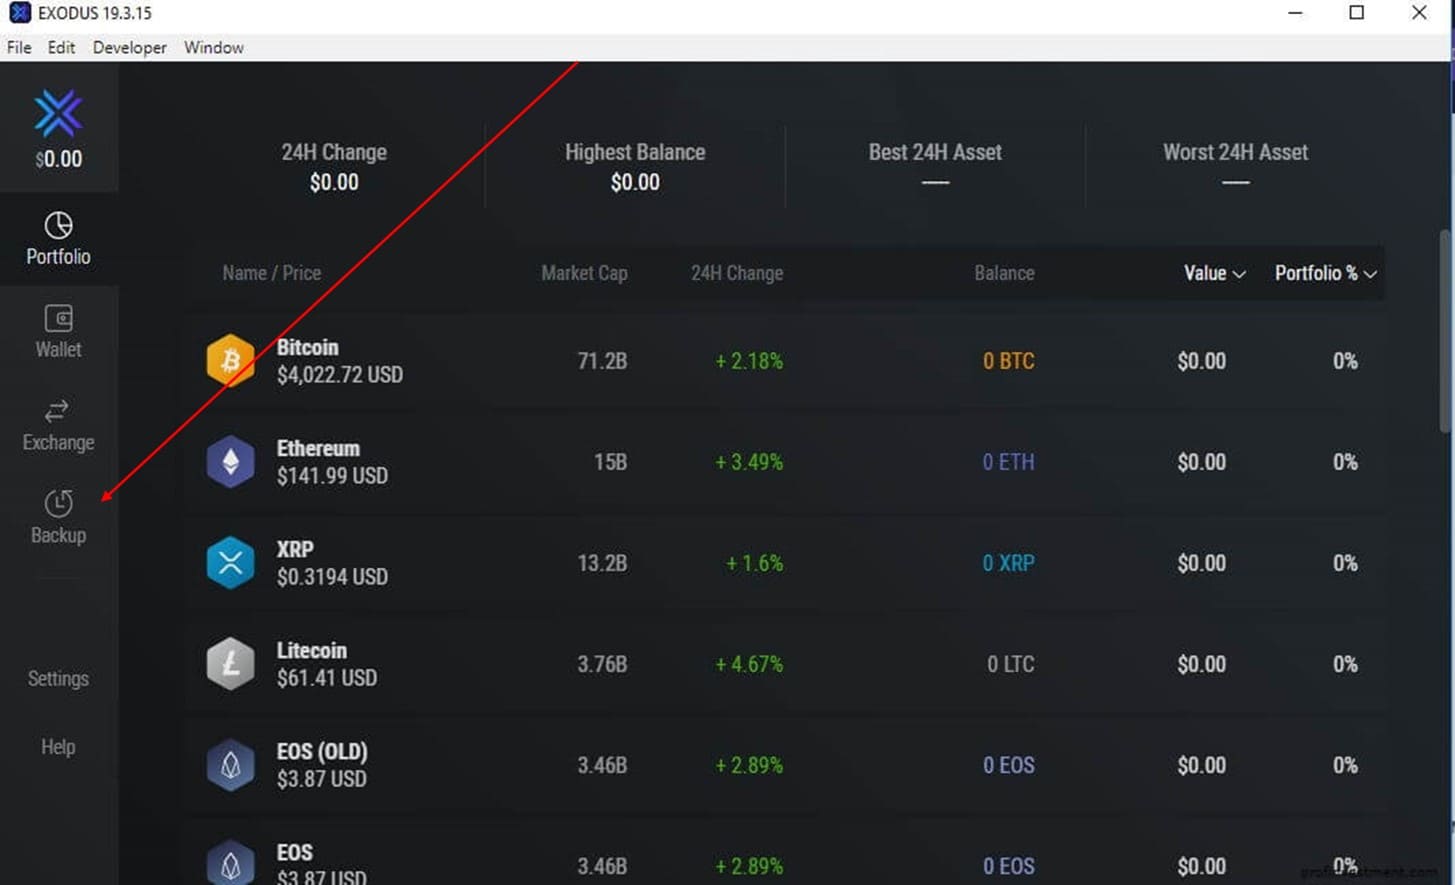Click the 0 LTC balance
The height and width of the screenshot is (885, 1455).
(x=1011, y=664)
